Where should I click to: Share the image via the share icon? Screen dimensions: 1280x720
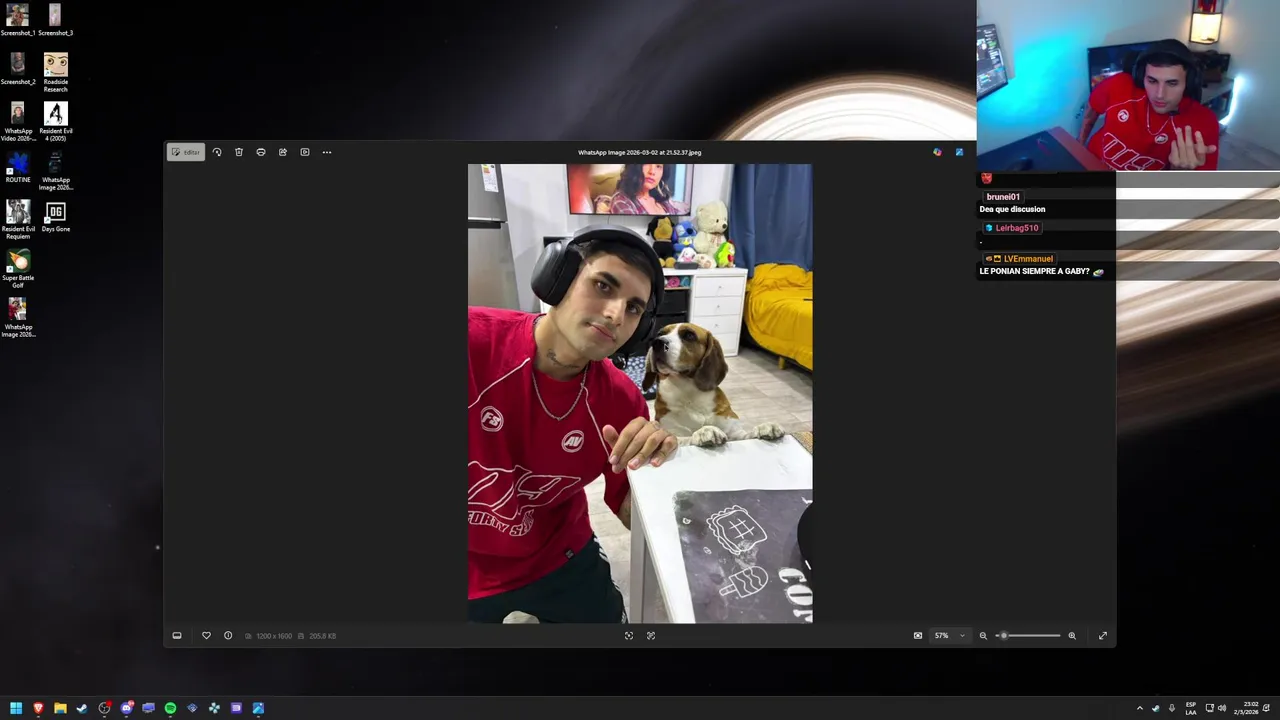(283, 152)
